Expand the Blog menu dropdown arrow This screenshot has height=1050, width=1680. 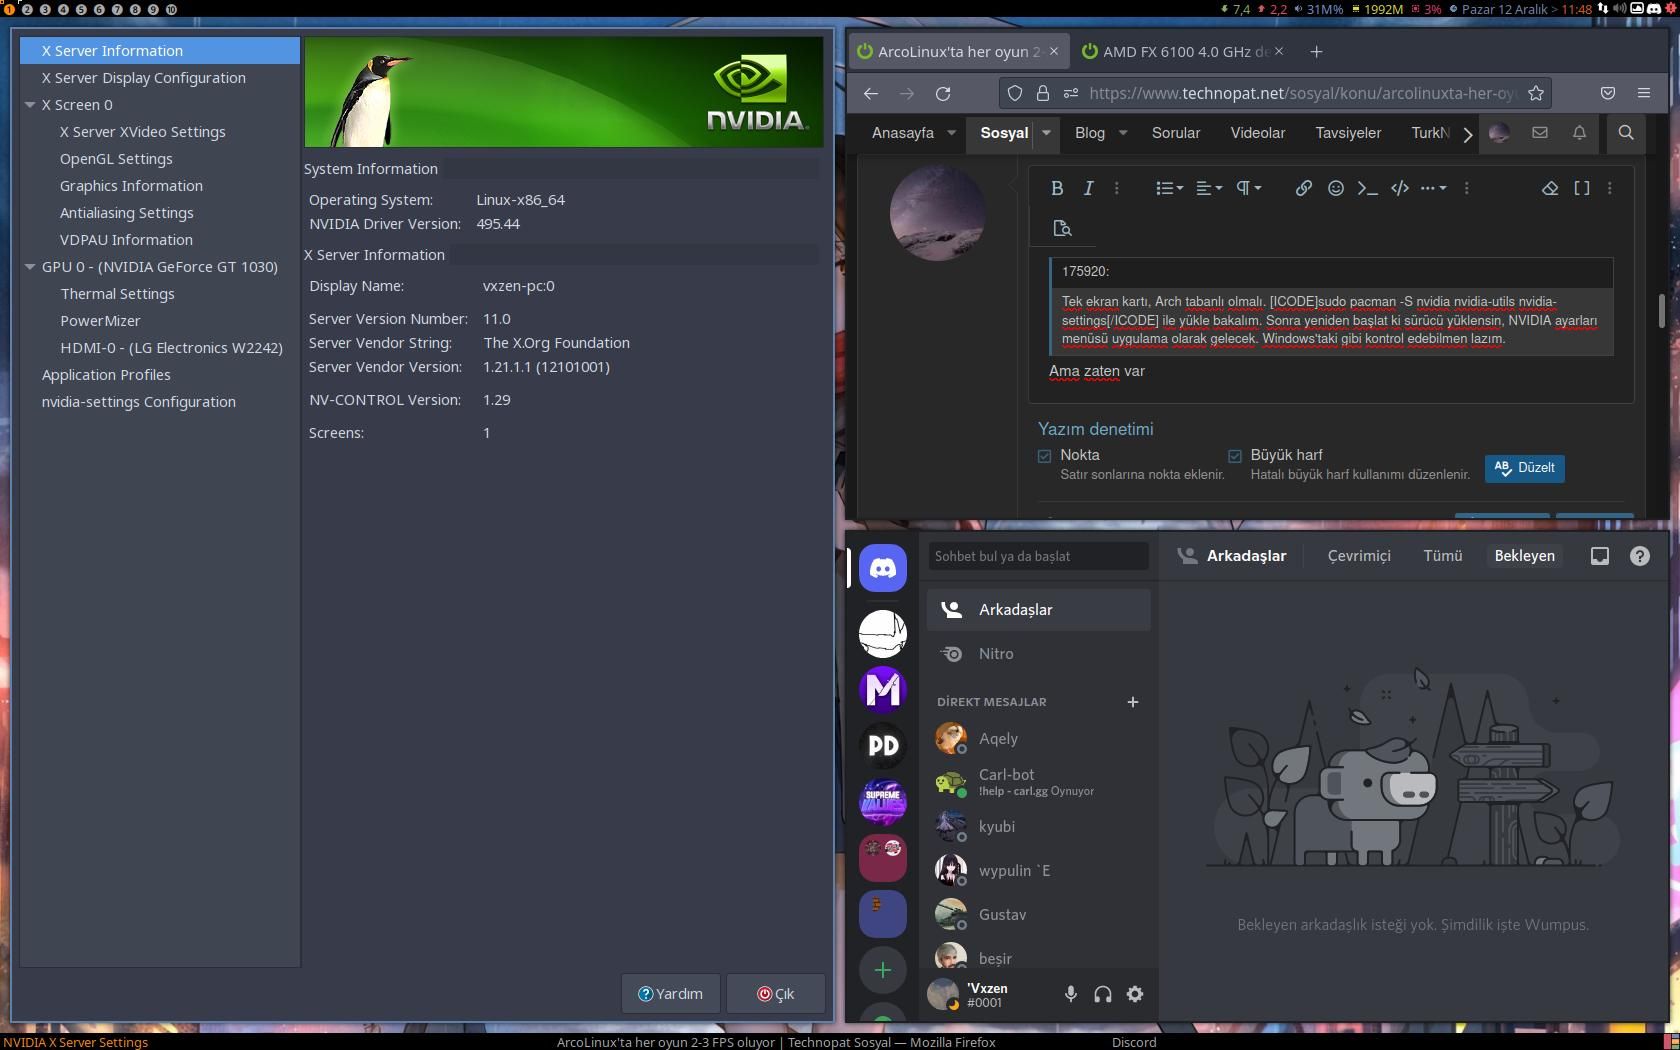point(1123,133)
